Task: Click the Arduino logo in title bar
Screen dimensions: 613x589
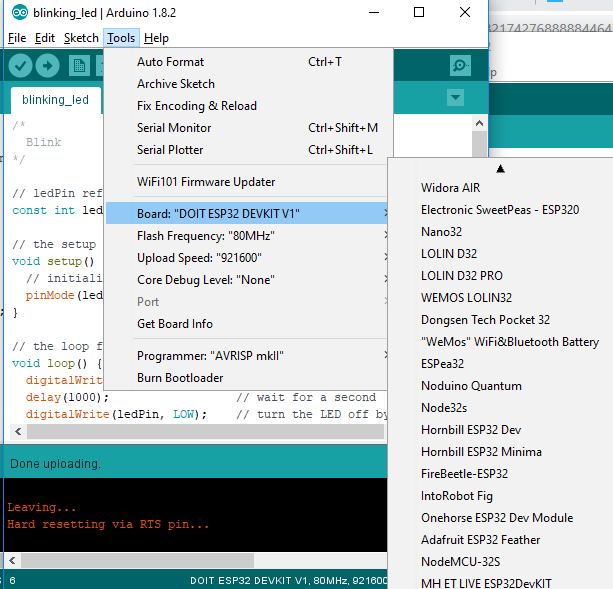Action: coord(20,13)
